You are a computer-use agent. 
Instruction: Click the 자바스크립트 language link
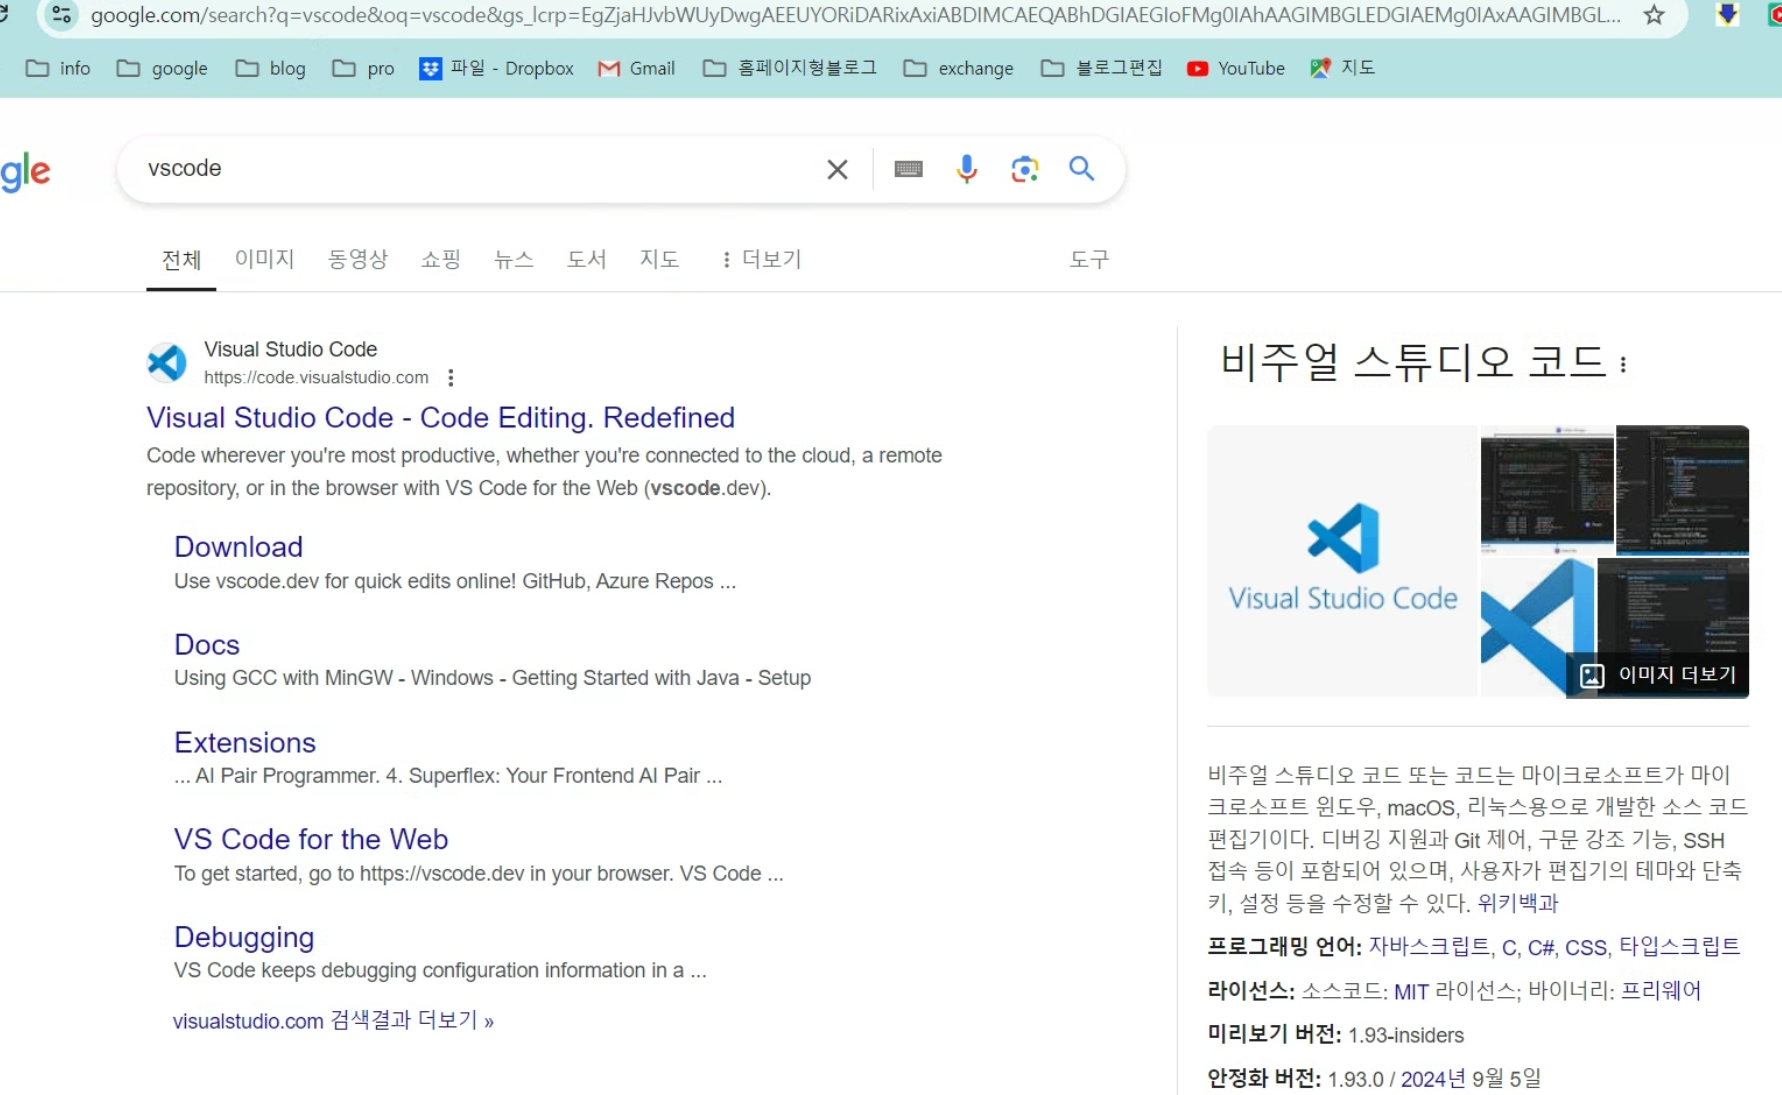[x=1428, y=947]
